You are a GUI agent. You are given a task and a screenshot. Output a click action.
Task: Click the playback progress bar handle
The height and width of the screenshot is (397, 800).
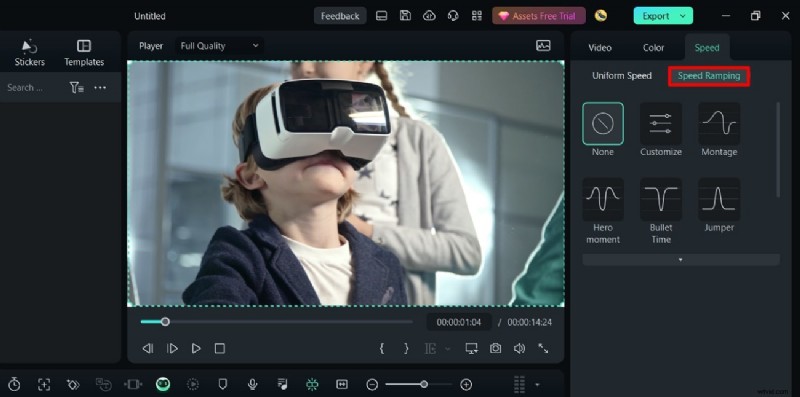point(165,321)
